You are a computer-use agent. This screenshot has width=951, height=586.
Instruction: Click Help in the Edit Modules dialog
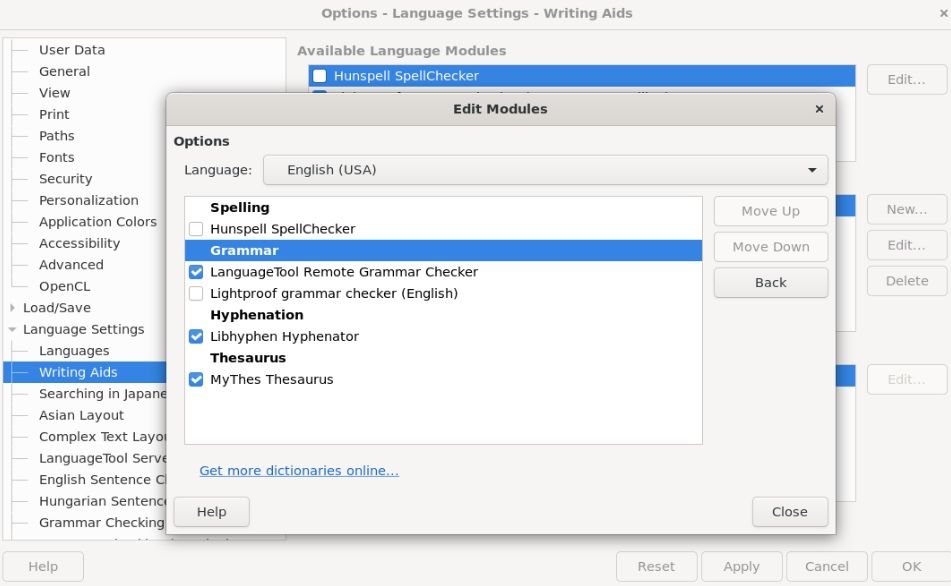211,512
